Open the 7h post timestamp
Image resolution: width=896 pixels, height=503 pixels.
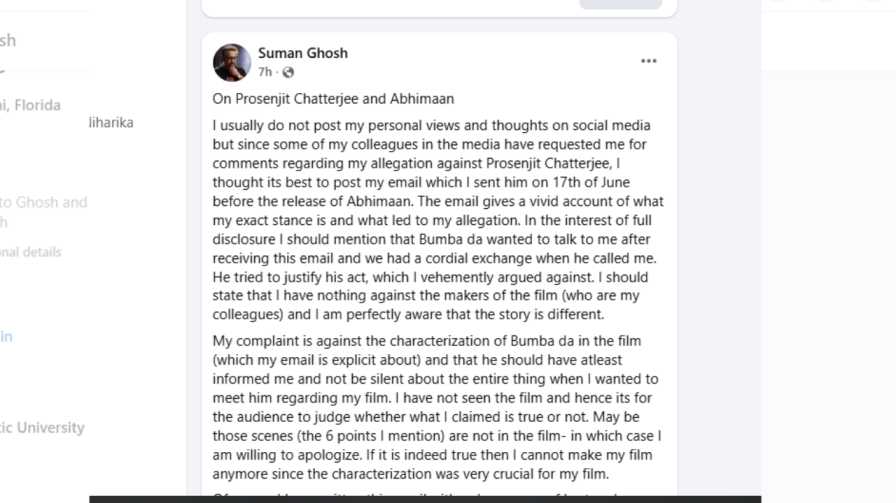point(265,72)
